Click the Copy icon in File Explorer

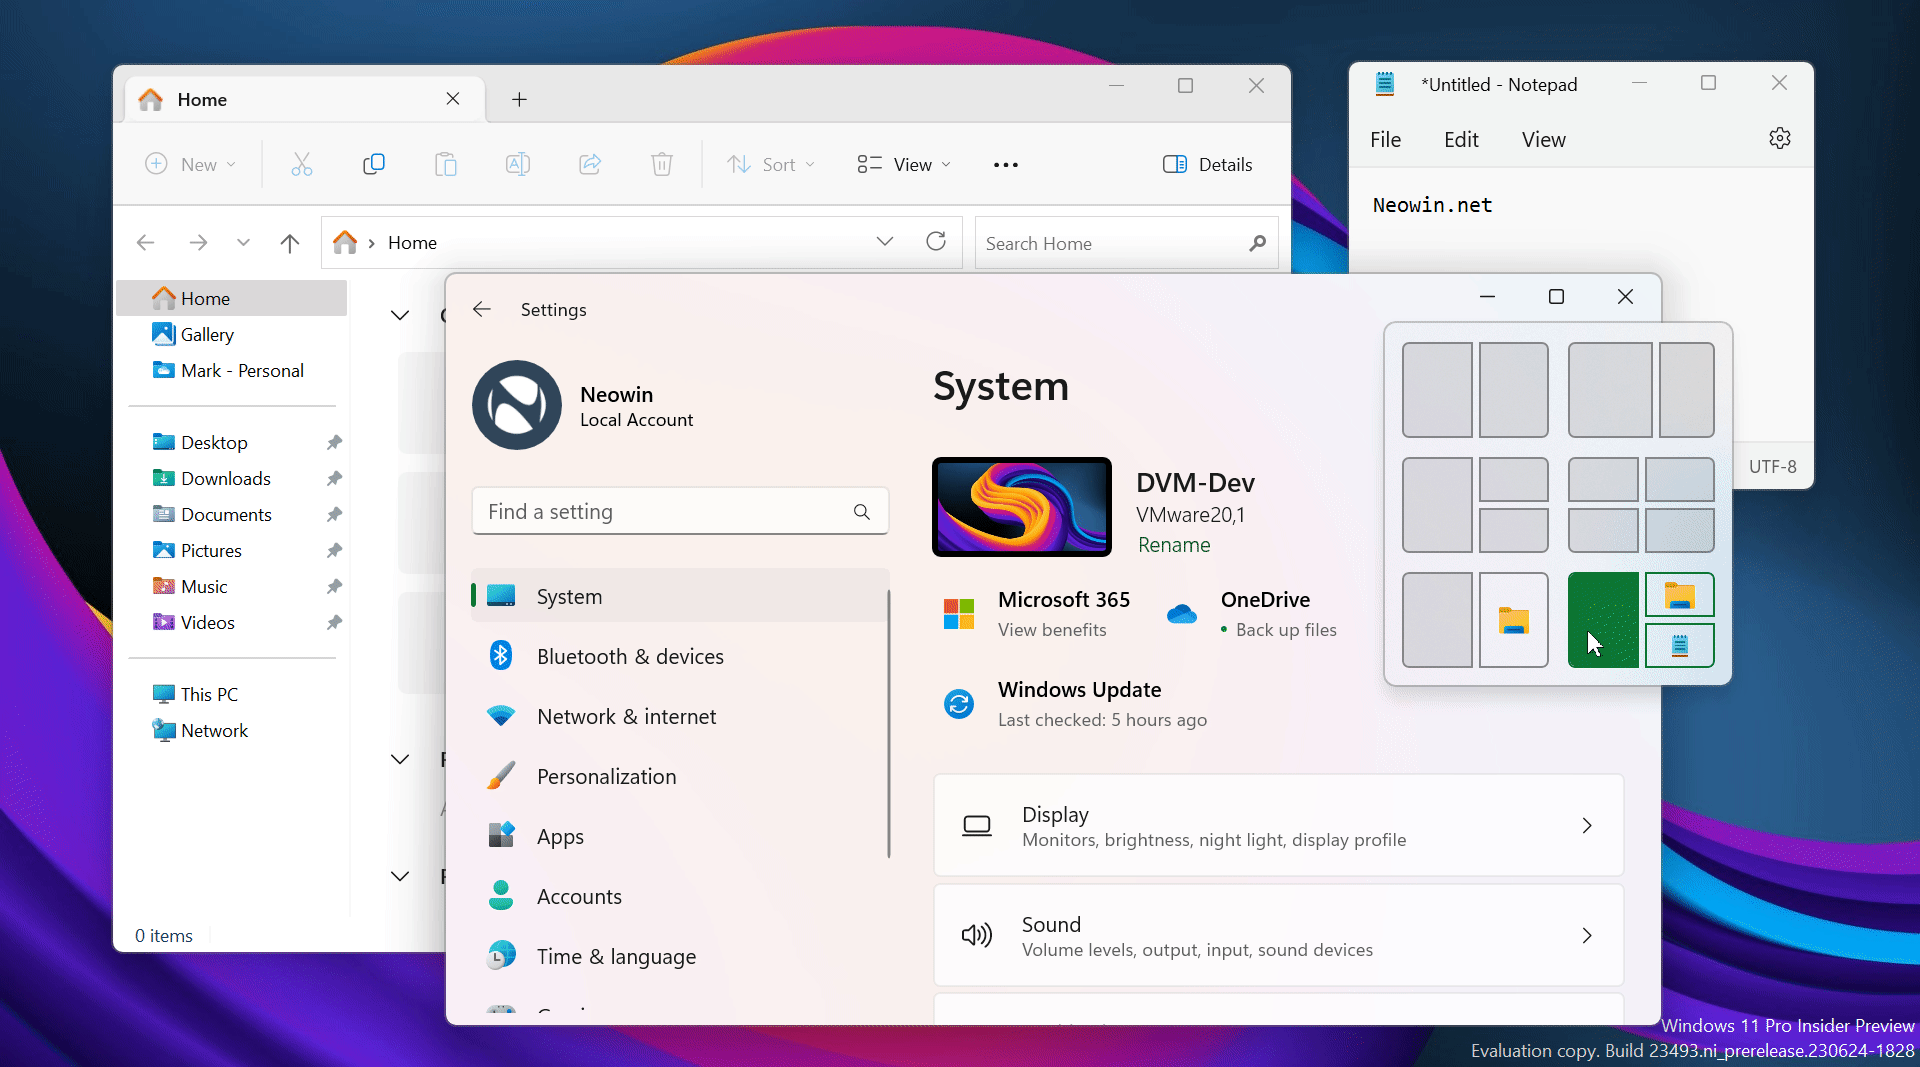374,164
